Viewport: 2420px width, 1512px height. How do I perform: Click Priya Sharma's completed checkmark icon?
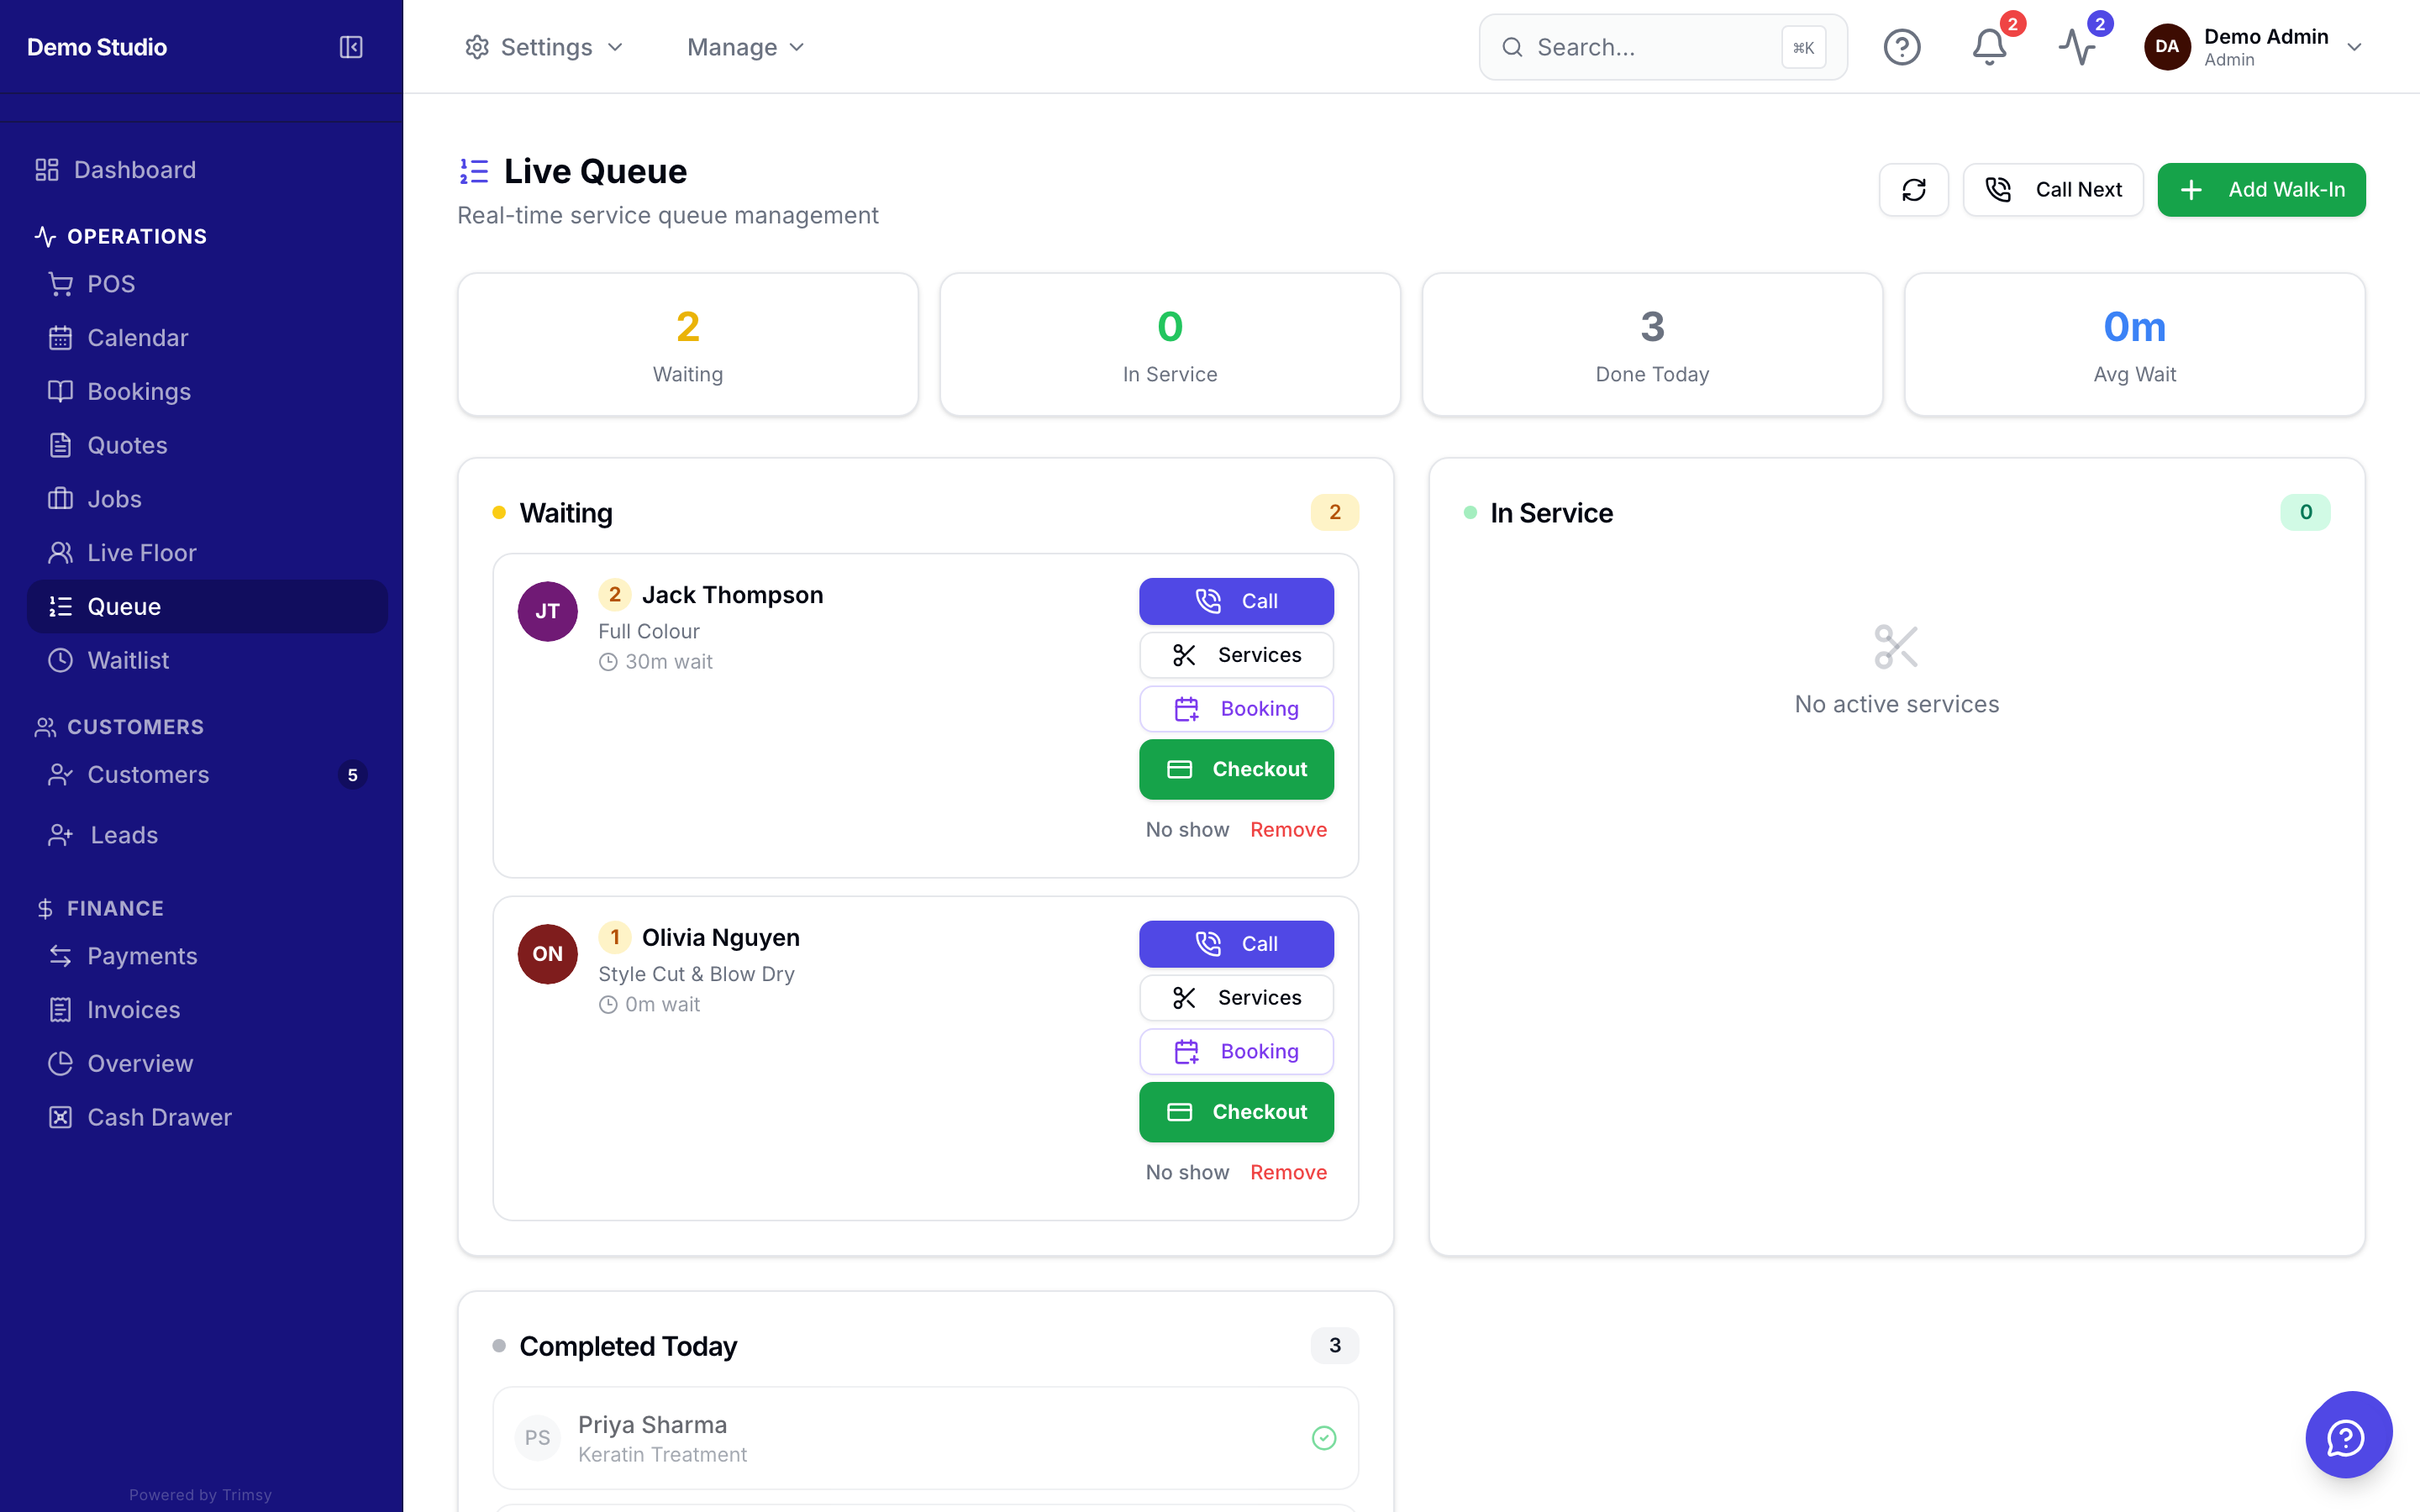(x=1323, y=1437)
